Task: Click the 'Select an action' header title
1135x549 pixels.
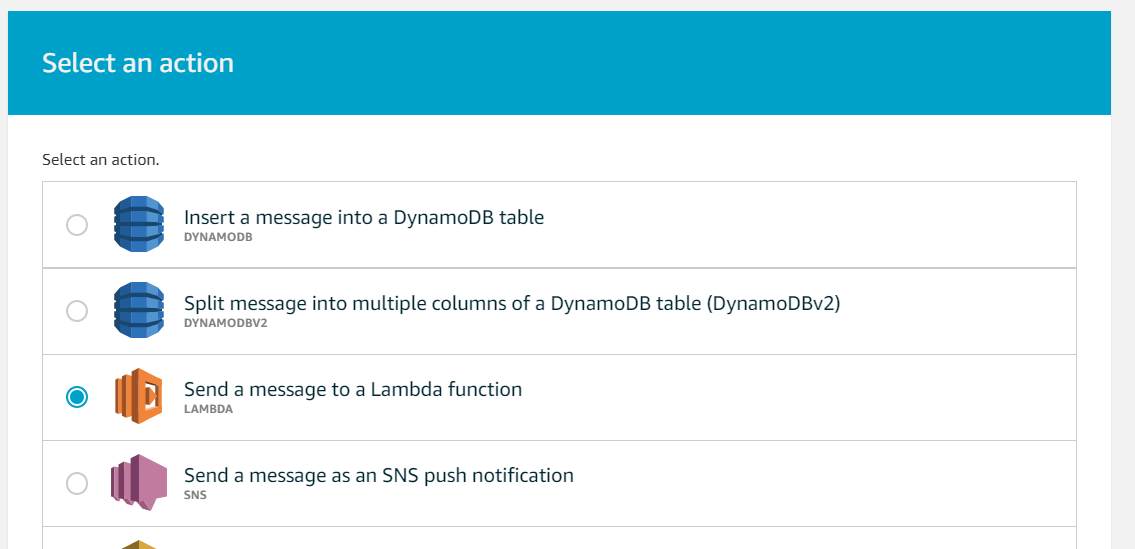Action: [x=138, y=63]
